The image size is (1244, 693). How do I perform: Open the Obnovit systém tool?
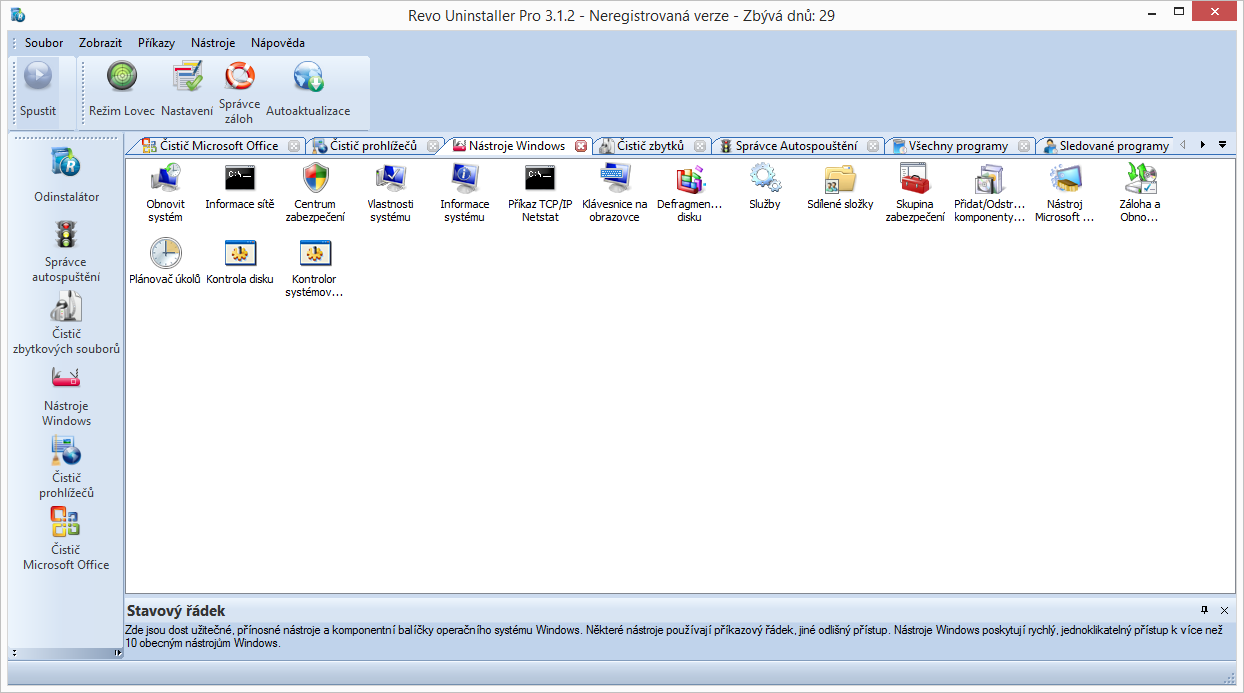point(165,192)
